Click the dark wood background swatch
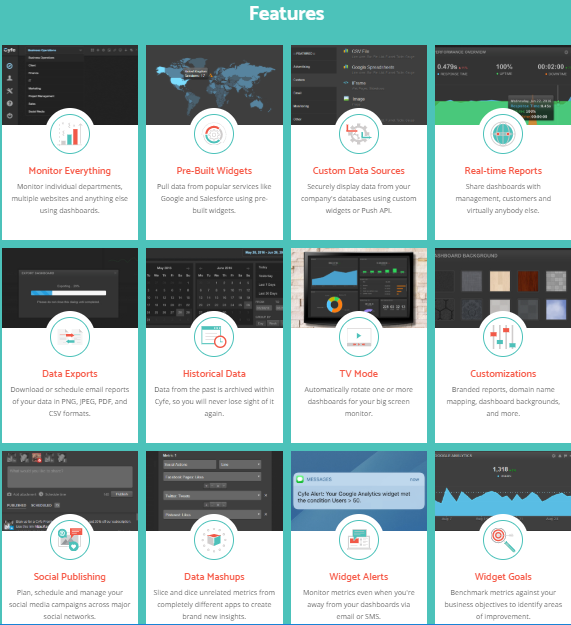Image resolution: width=571 pixels, height=625 pixels. click(528, 281)
